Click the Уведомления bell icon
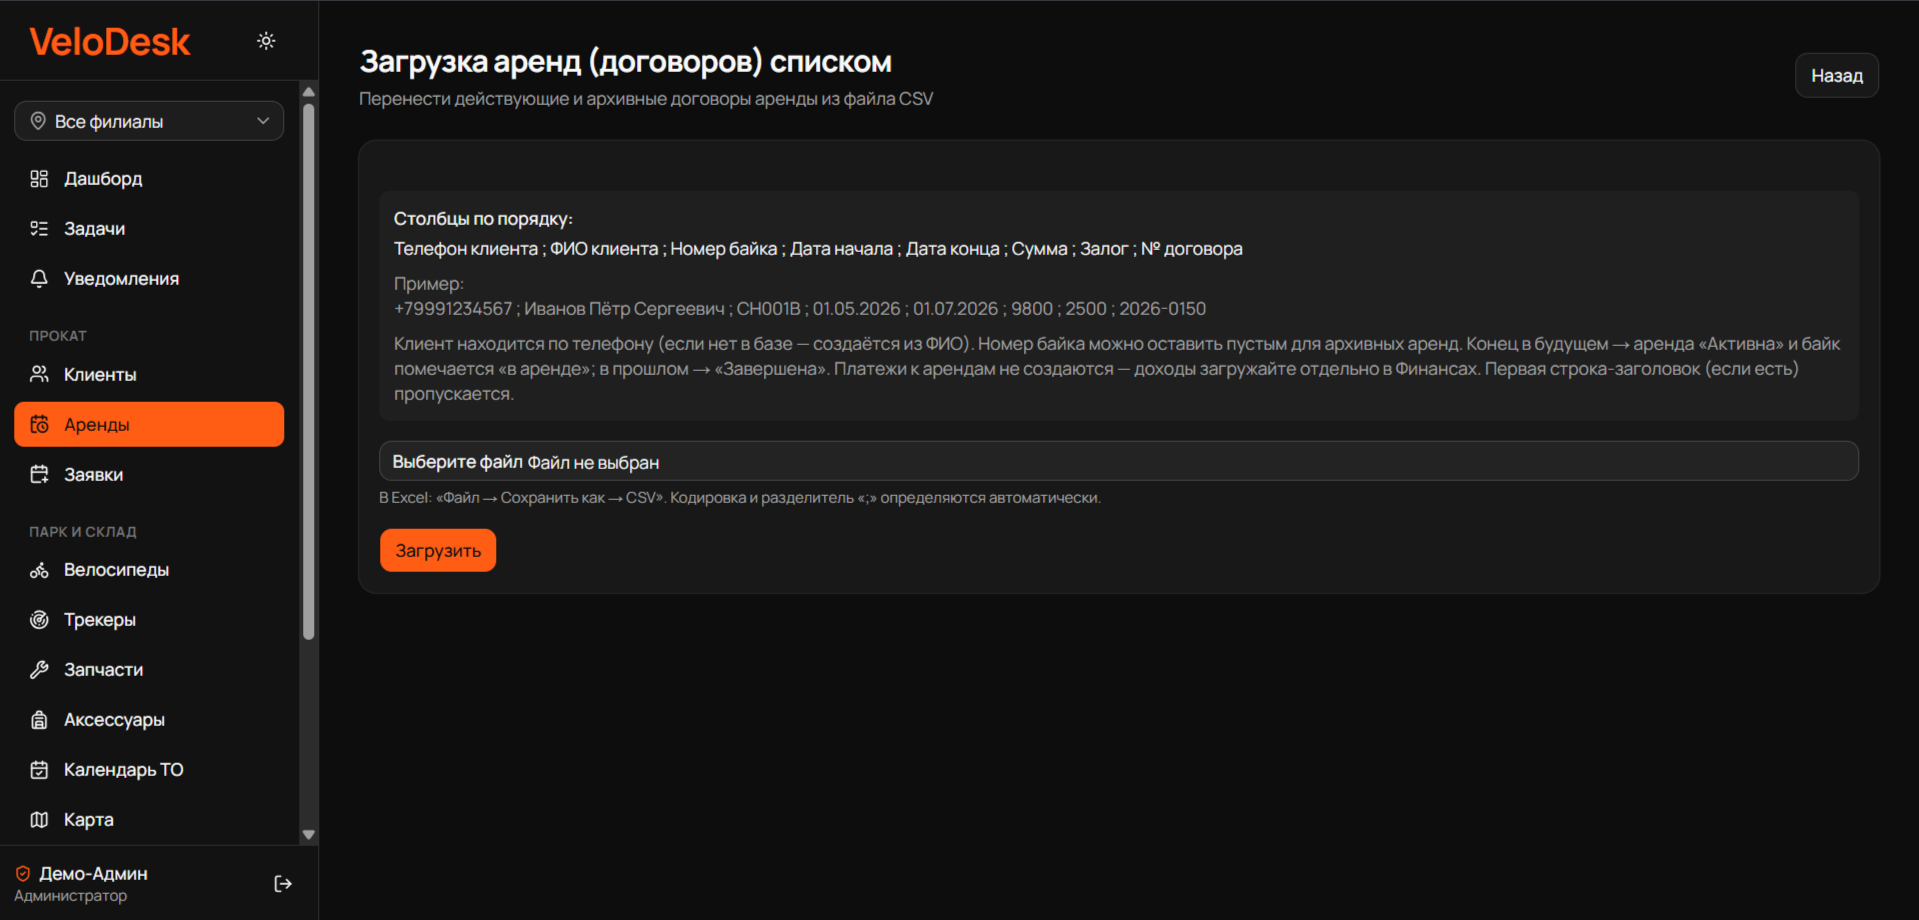This screenshot has width=1919, height=920. (x=39, y=279)
